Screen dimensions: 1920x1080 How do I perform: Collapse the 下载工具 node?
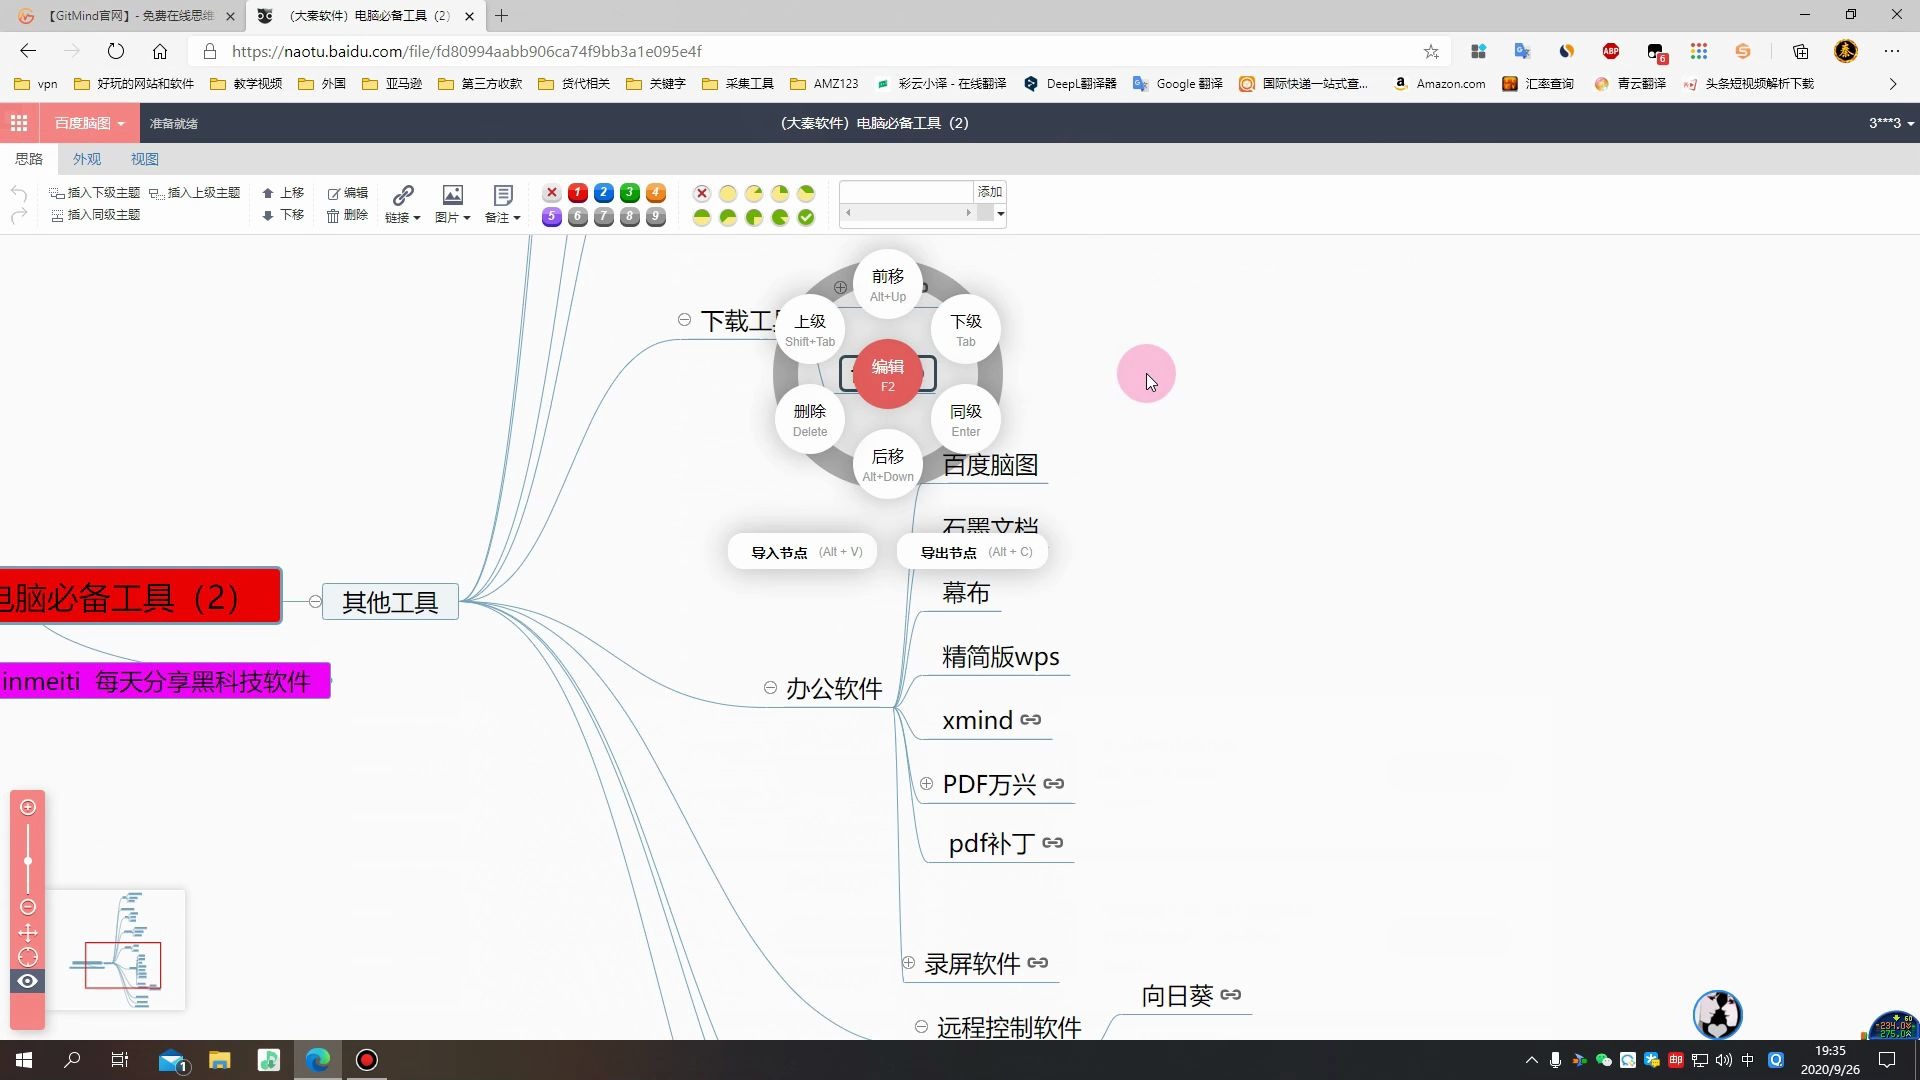tap(684, 320)
